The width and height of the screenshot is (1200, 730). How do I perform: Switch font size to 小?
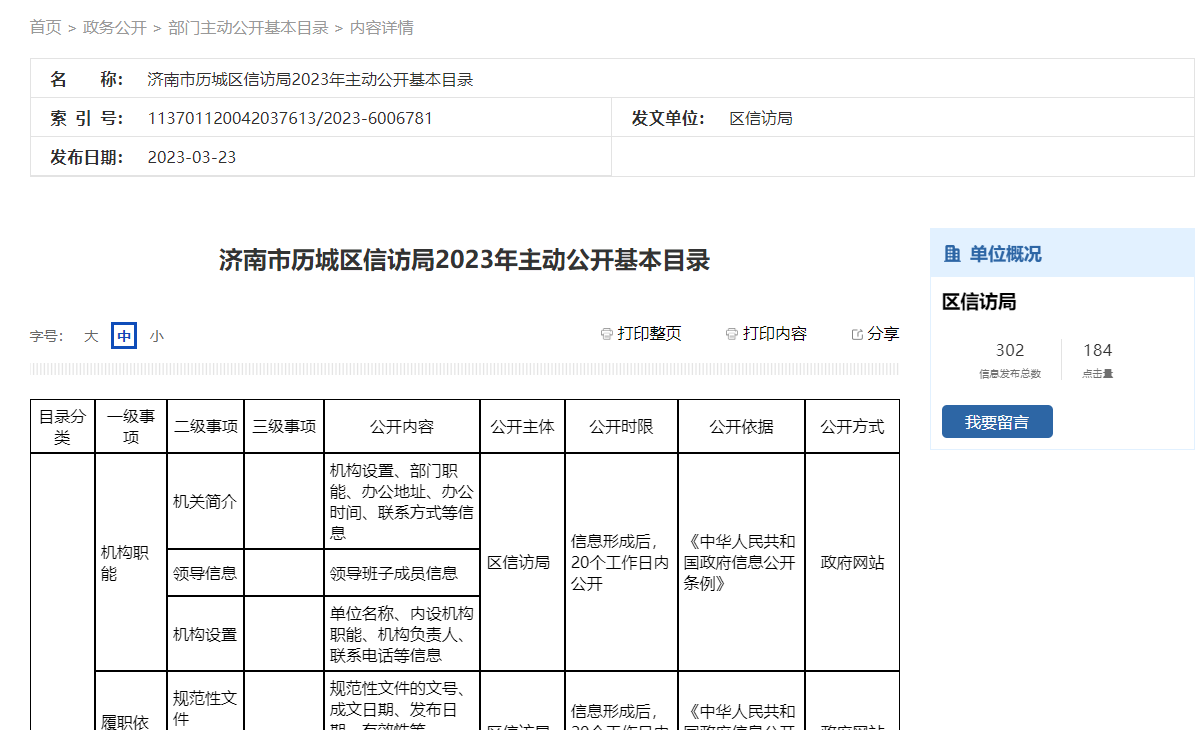(x=157, y=336)
